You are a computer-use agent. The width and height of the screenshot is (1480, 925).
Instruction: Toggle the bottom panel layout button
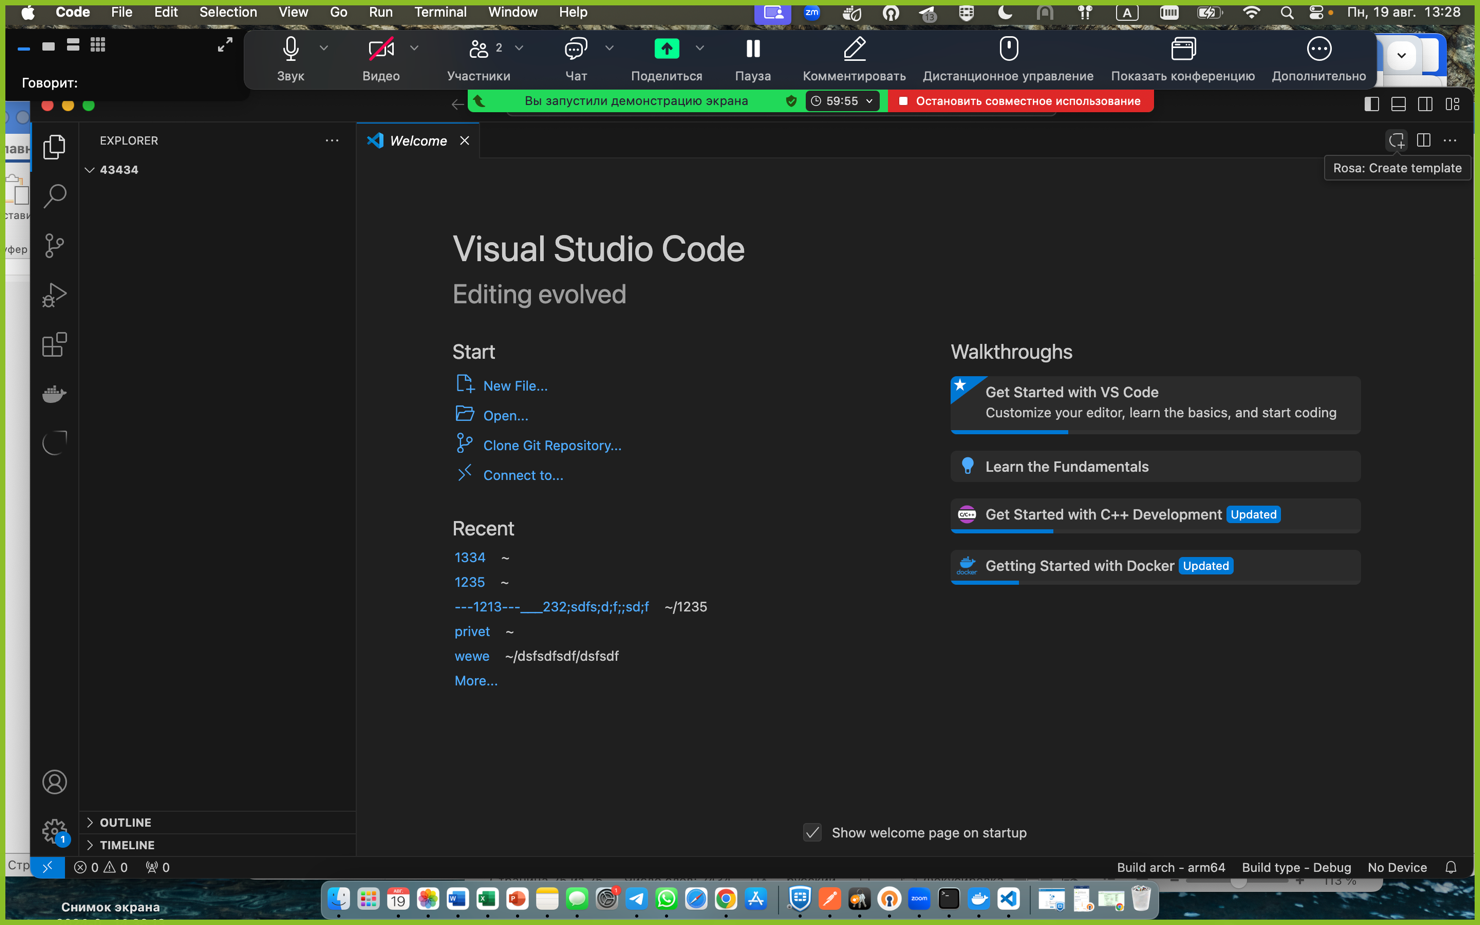[1399, 104]
